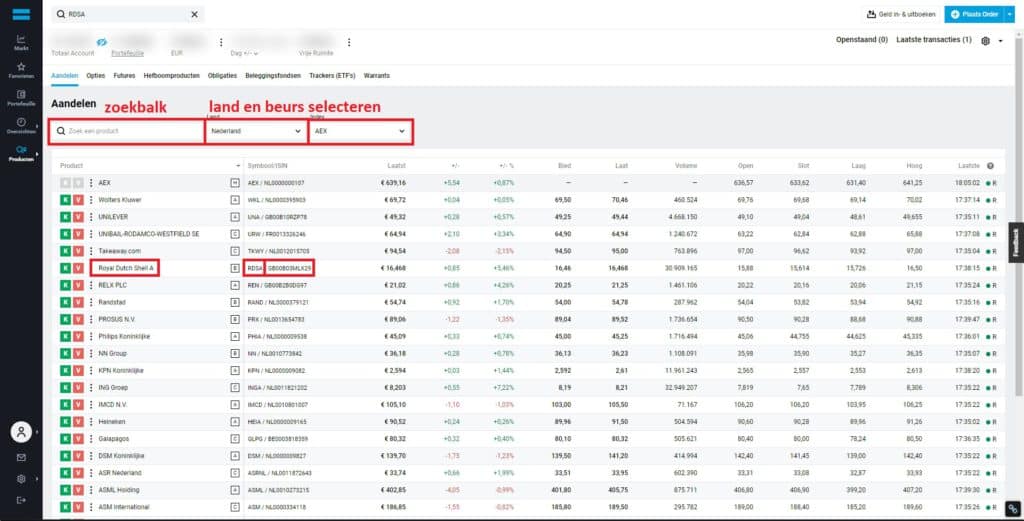Expand the Overzichten sidebar submenu arrow
This screenshot has width=1024, height=521.
pos(37,126)
